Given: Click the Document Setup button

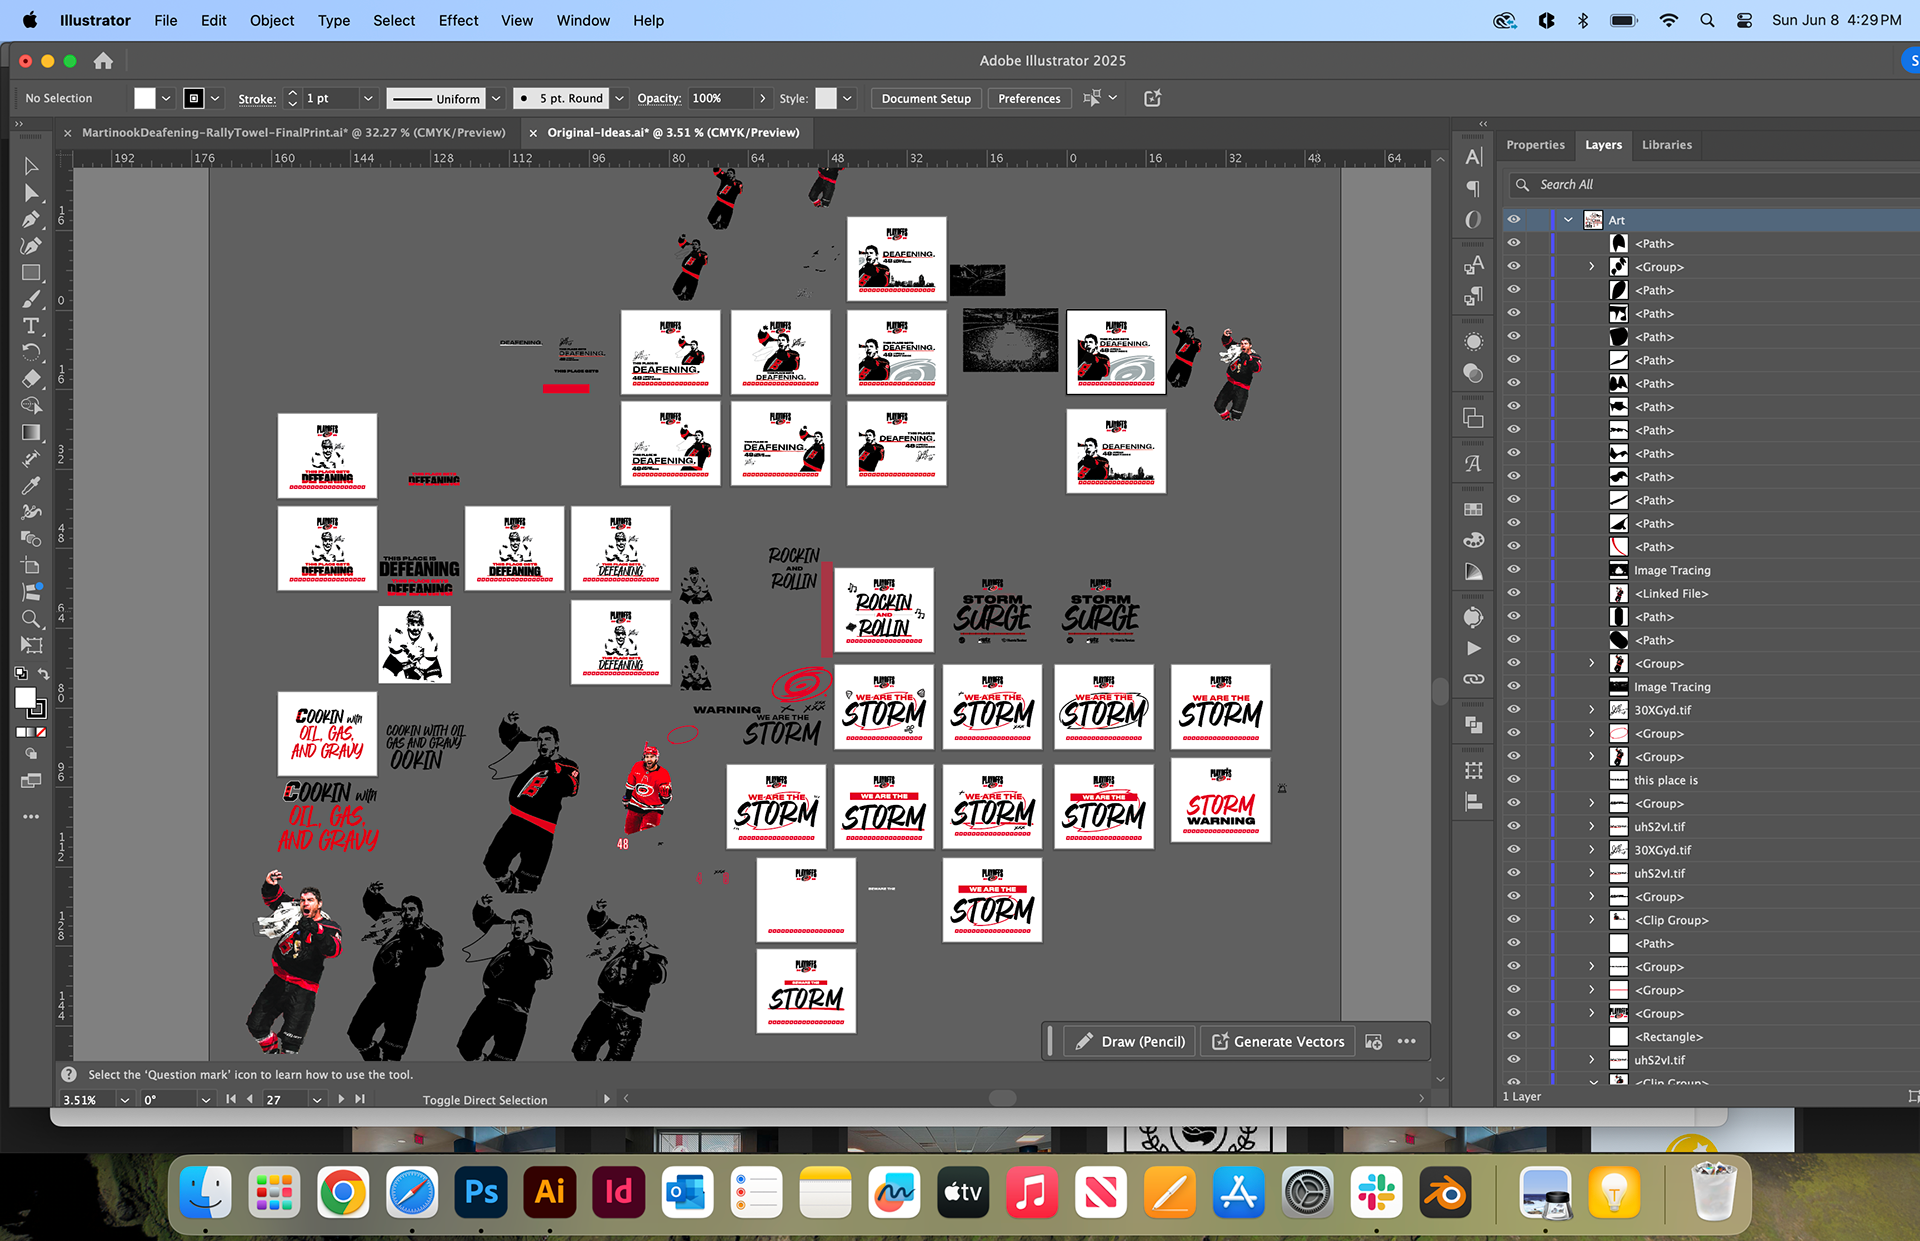Looking at the screenshot, I should click(x=926, y=98).
